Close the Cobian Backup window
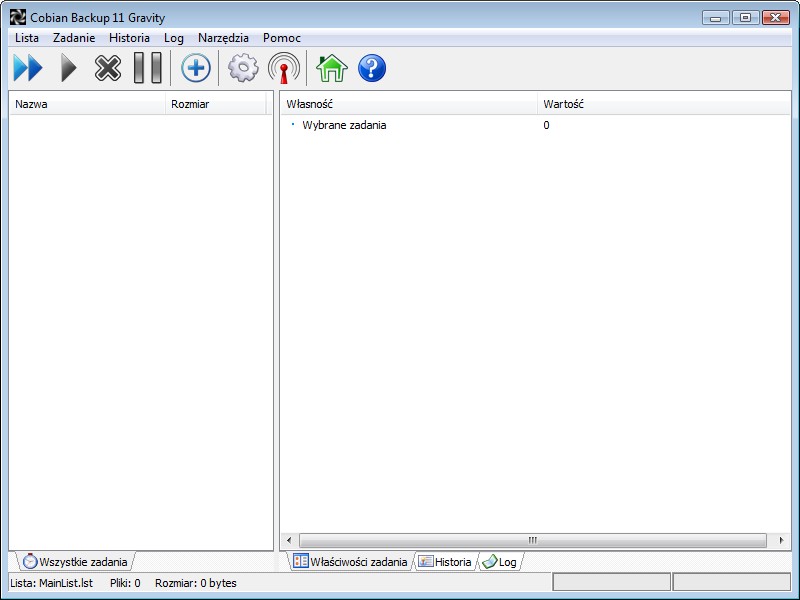This screenshot has width=800, height=600. [x=776, y=18]
